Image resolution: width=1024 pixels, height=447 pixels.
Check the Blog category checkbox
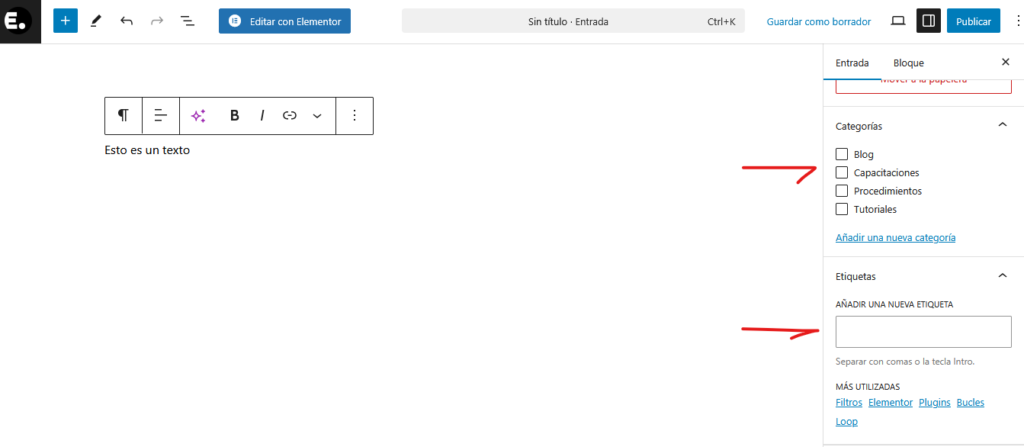coord(842,154)
